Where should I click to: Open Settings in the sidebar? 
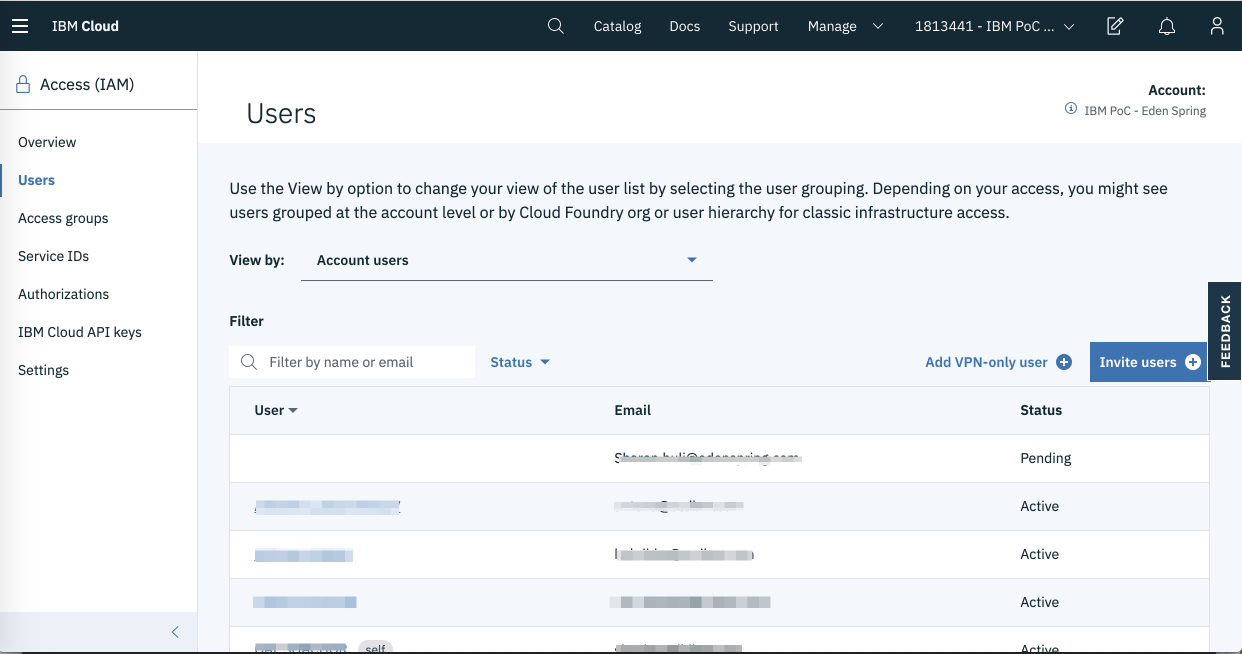click(x=43, y=370)
